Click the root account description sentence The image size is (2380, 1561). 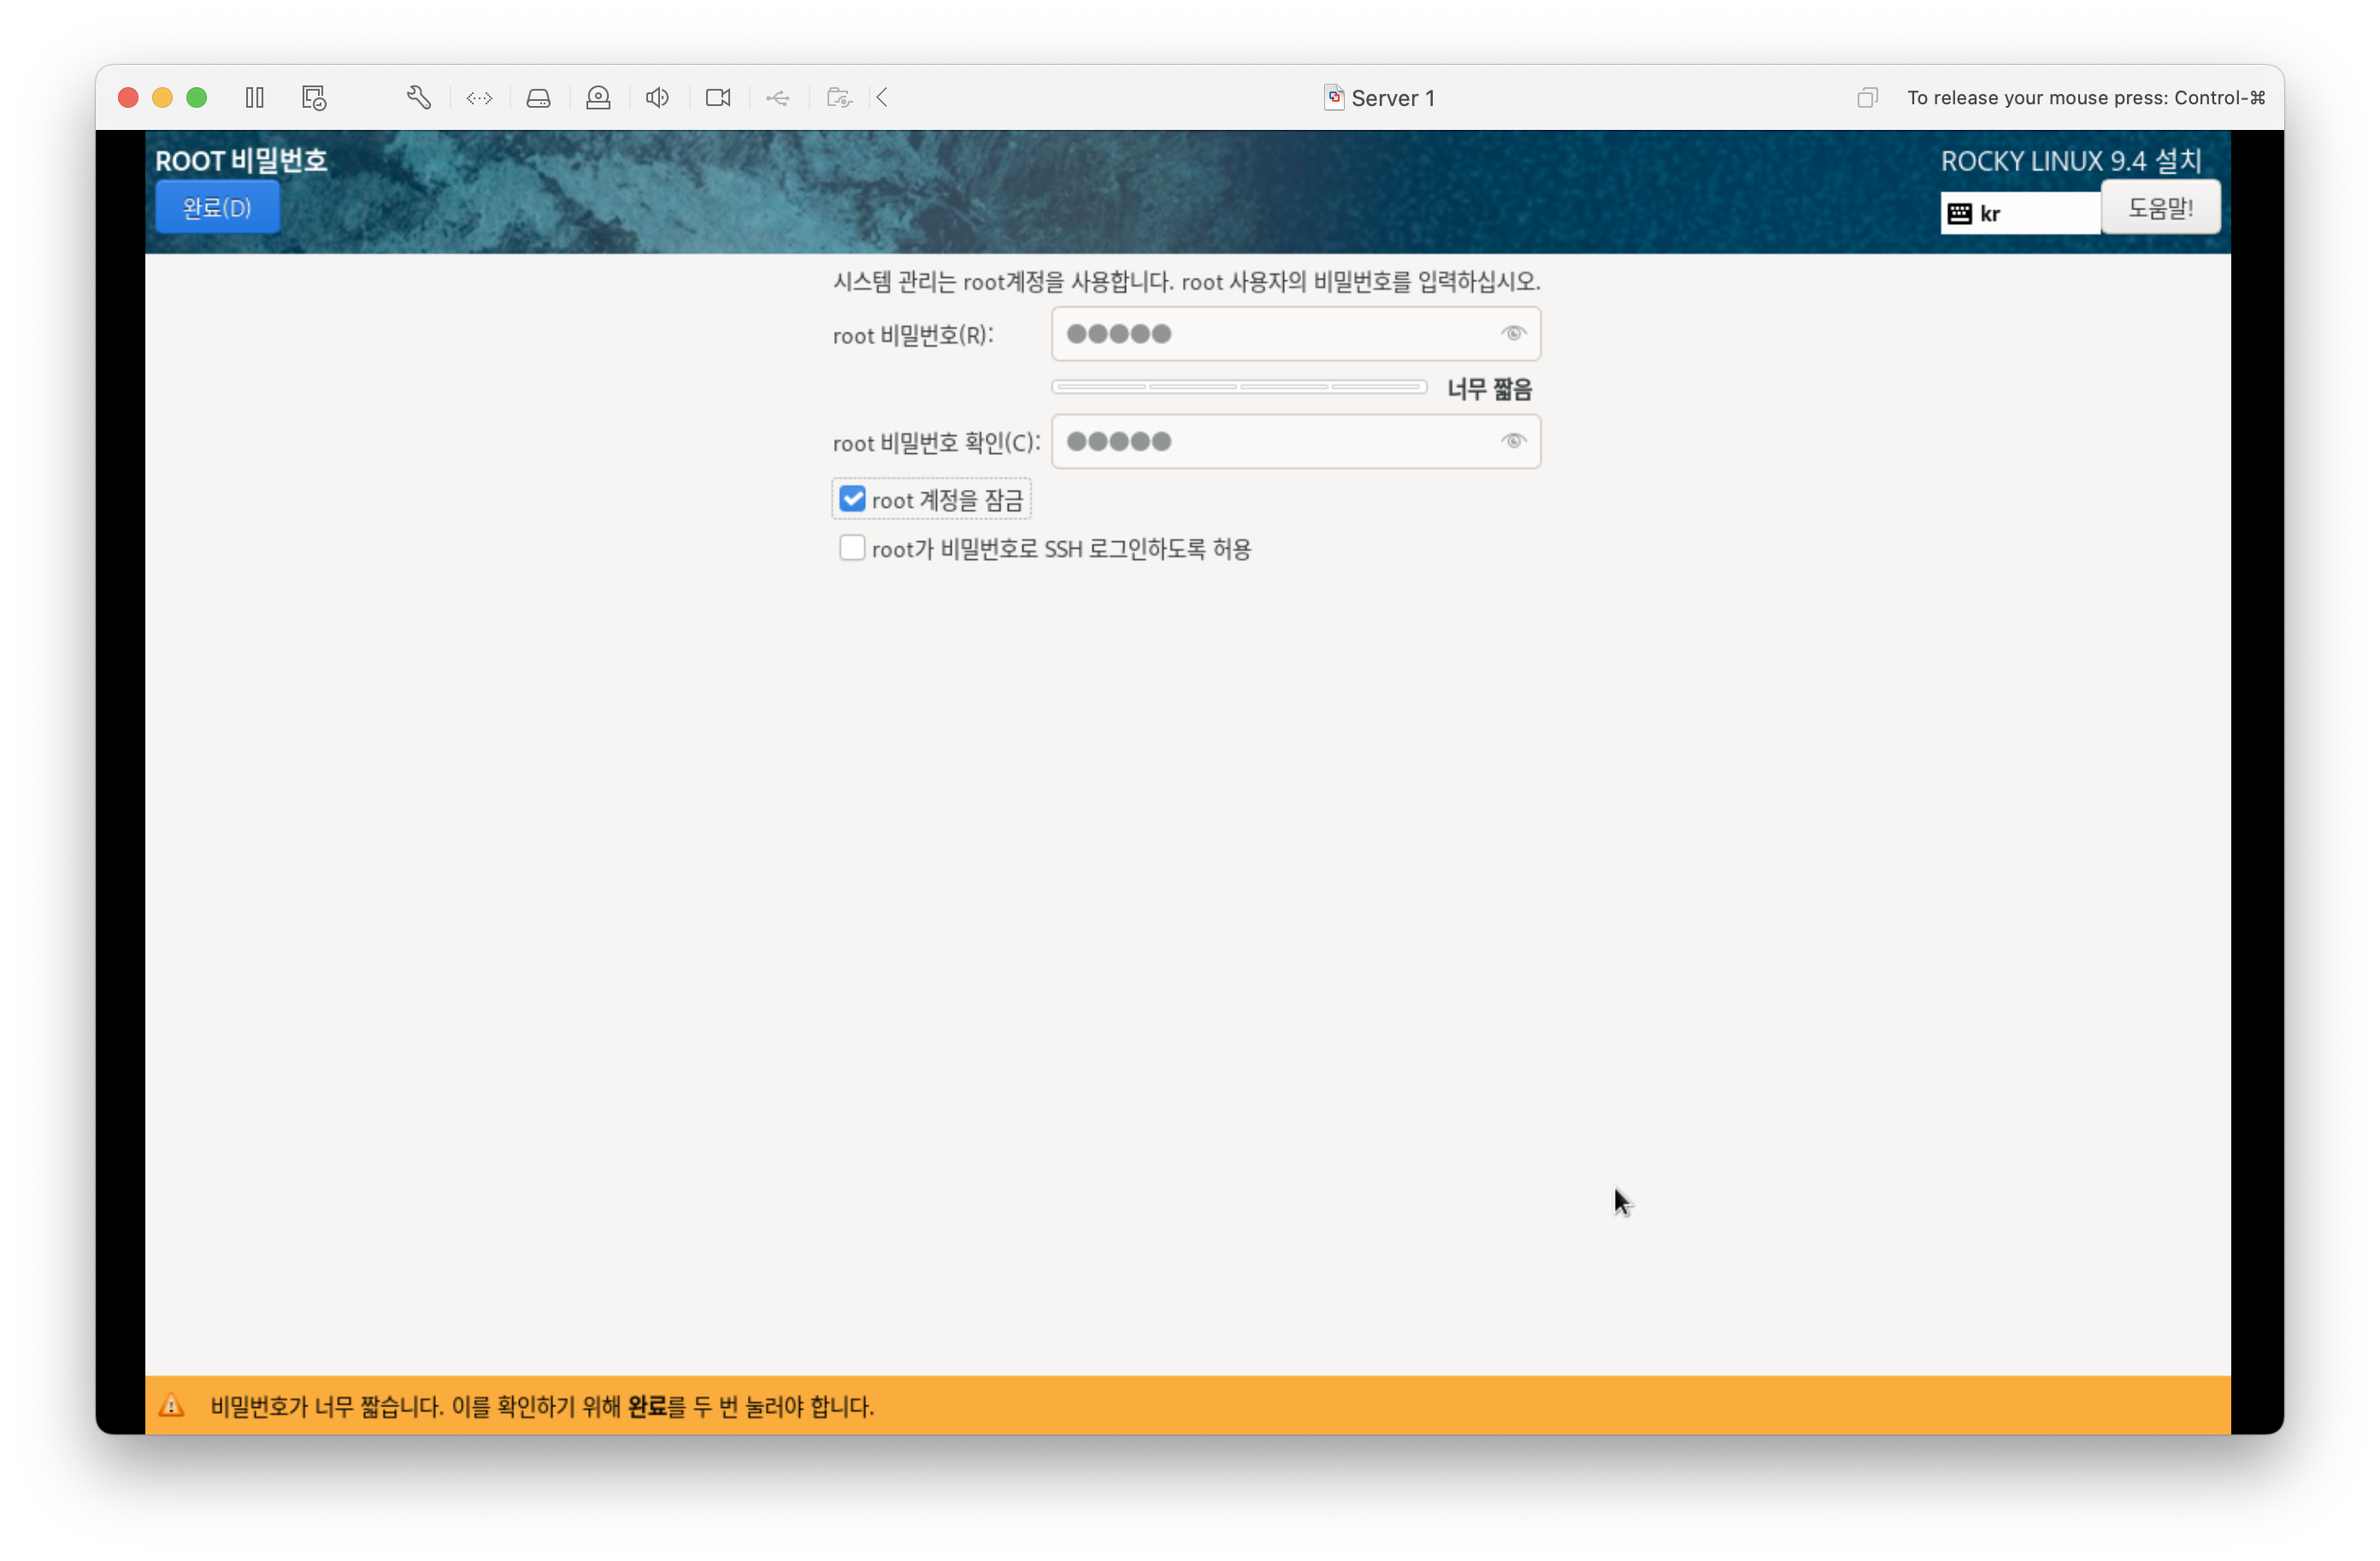(x=1187, y=281)
